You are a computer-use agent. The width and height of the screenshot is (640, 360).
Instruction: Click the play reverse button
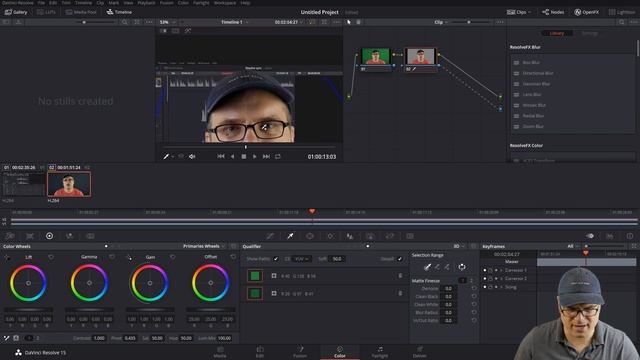click(232, 157)
